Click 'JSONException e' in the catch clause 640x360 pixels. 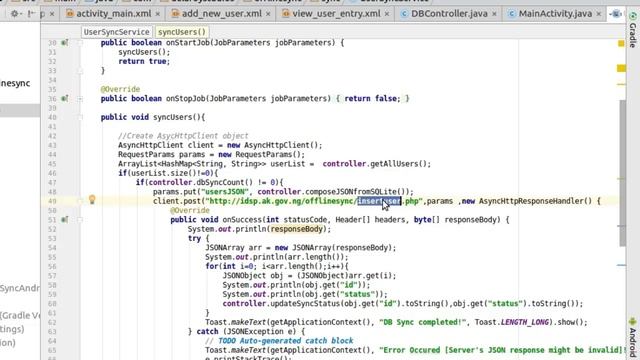point(261,331)
